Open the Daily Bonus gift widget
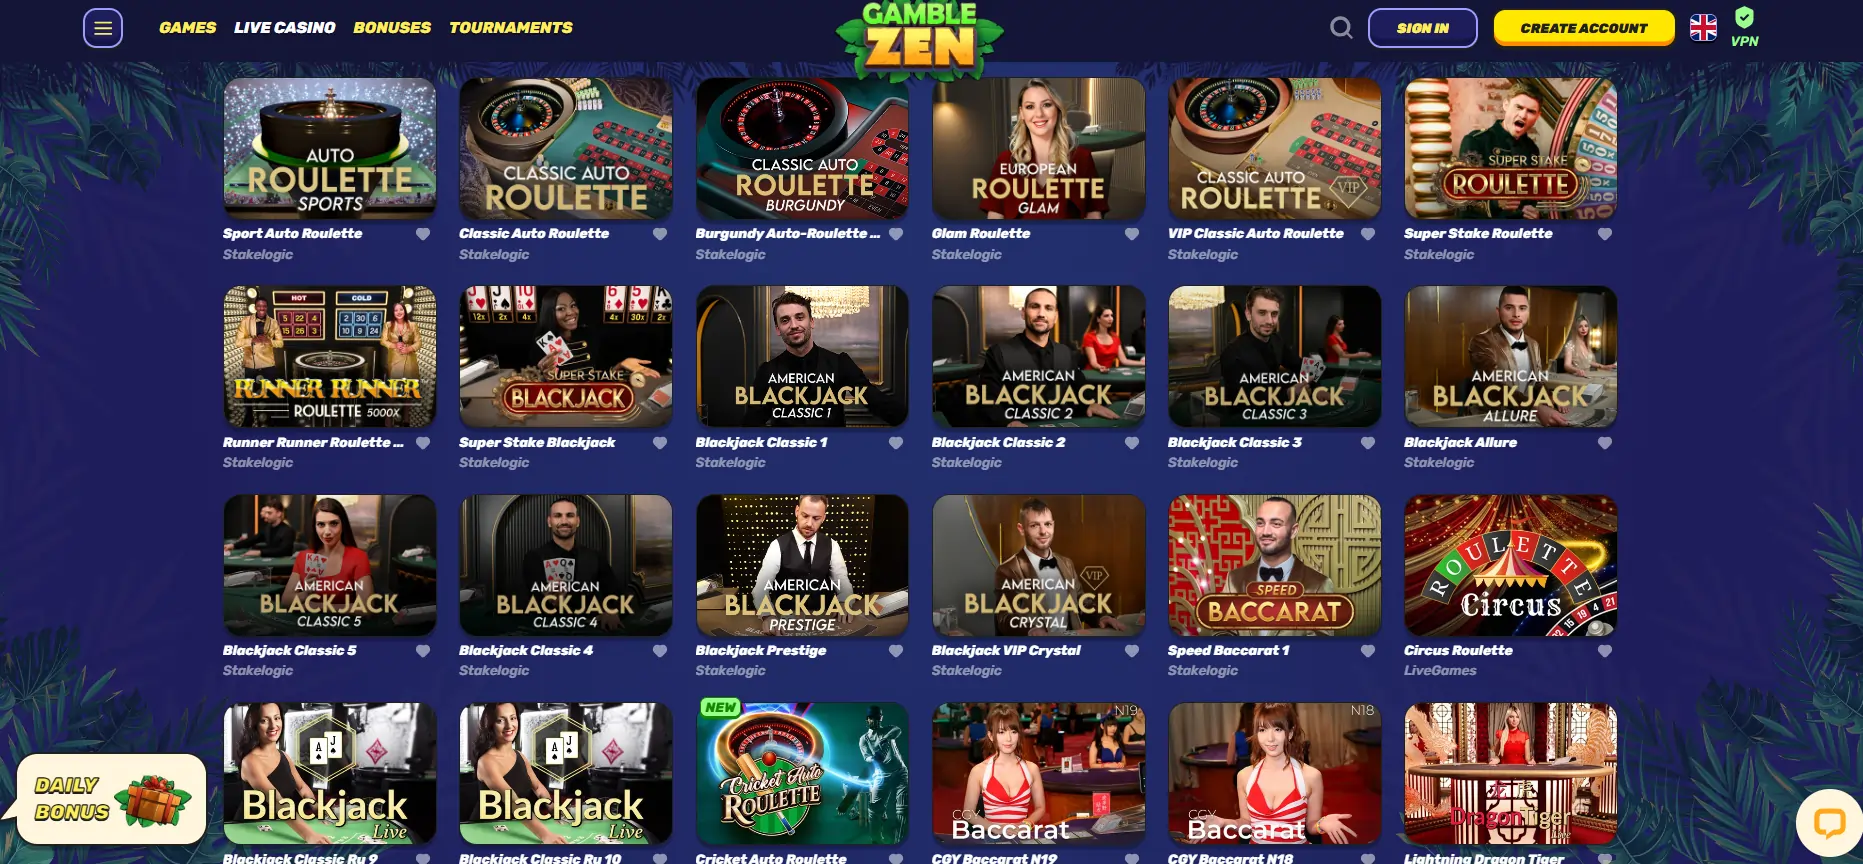1863x864 pixels. 111,799
